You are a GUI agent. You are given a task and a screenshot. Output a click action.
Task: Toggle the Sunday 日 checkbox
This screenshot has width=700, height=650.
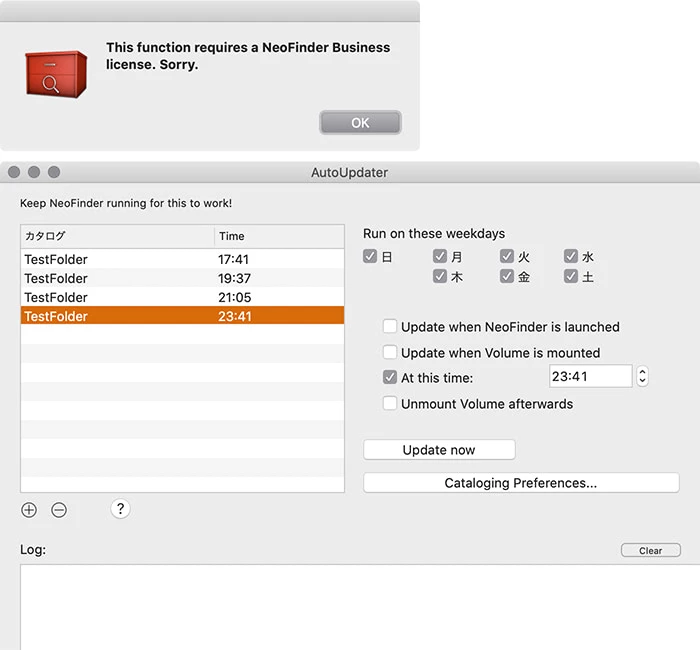[370, 256]
